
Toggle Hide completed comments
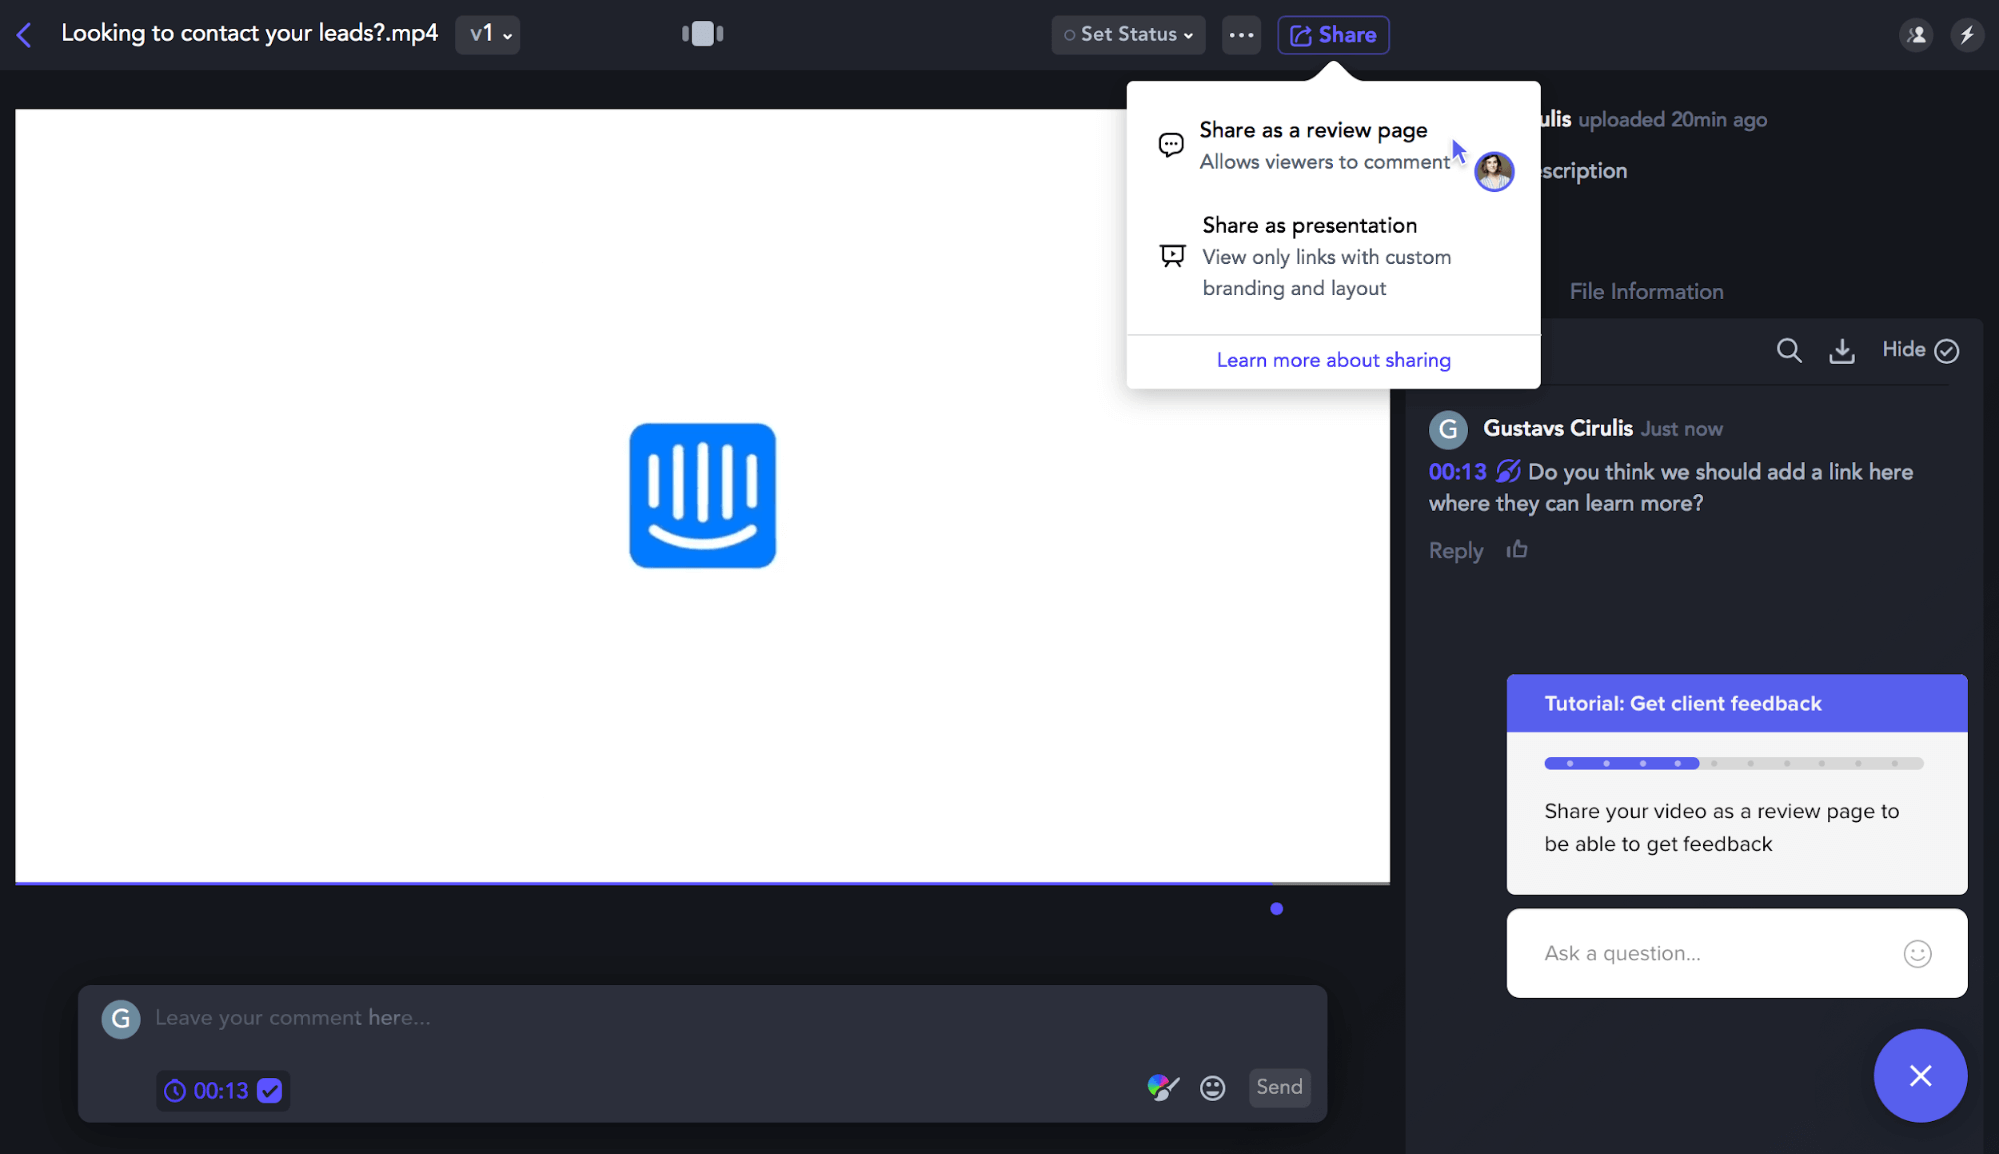click(x=1919, y=350)
